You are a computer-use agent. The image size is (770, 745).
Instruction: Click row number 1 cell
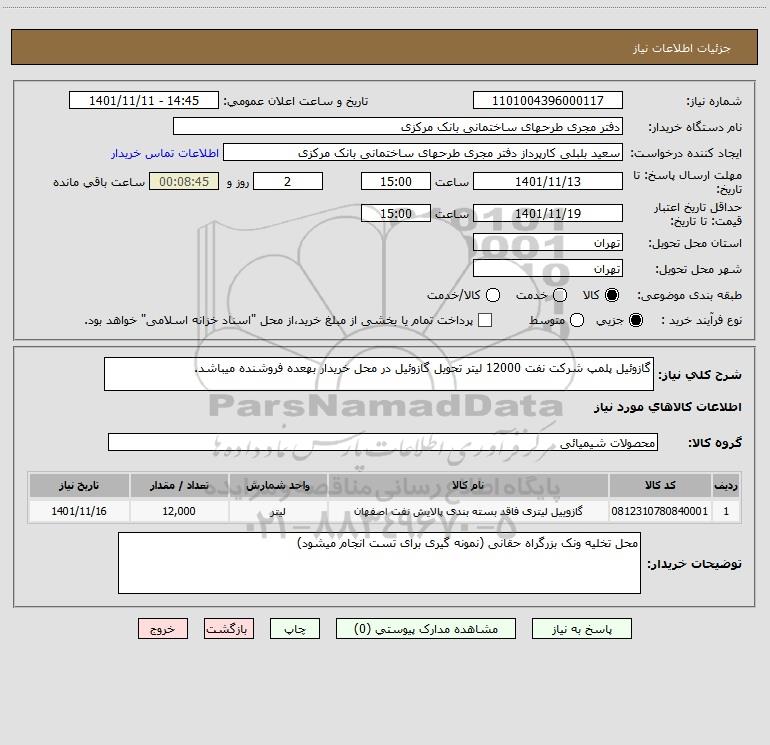tap(726, 511)
